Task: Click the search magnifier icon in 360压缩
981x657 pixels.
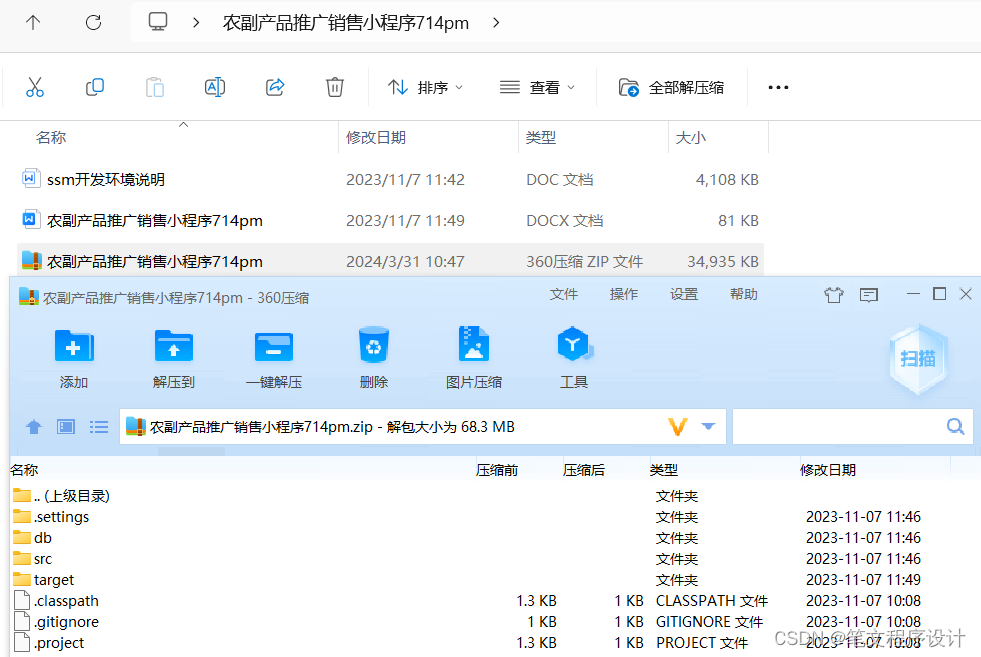Action: pos(955,427)
